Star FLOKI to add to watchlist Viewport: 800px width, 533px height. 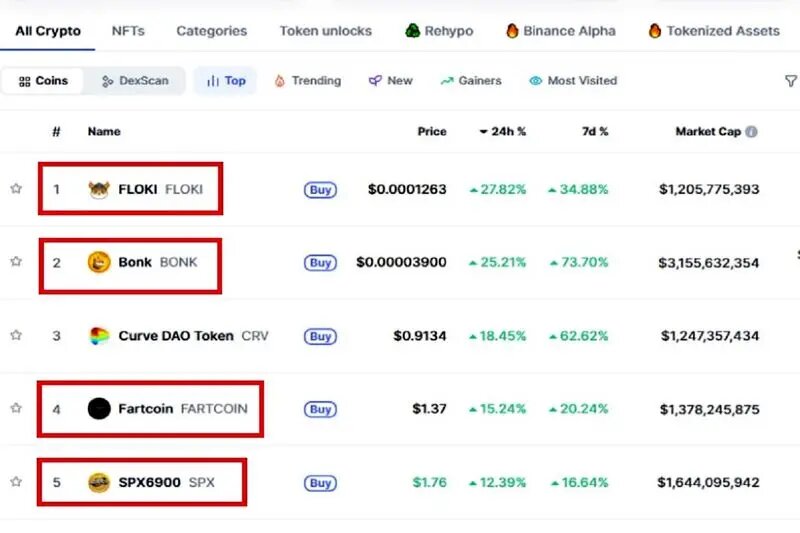[x=16, y=188]
